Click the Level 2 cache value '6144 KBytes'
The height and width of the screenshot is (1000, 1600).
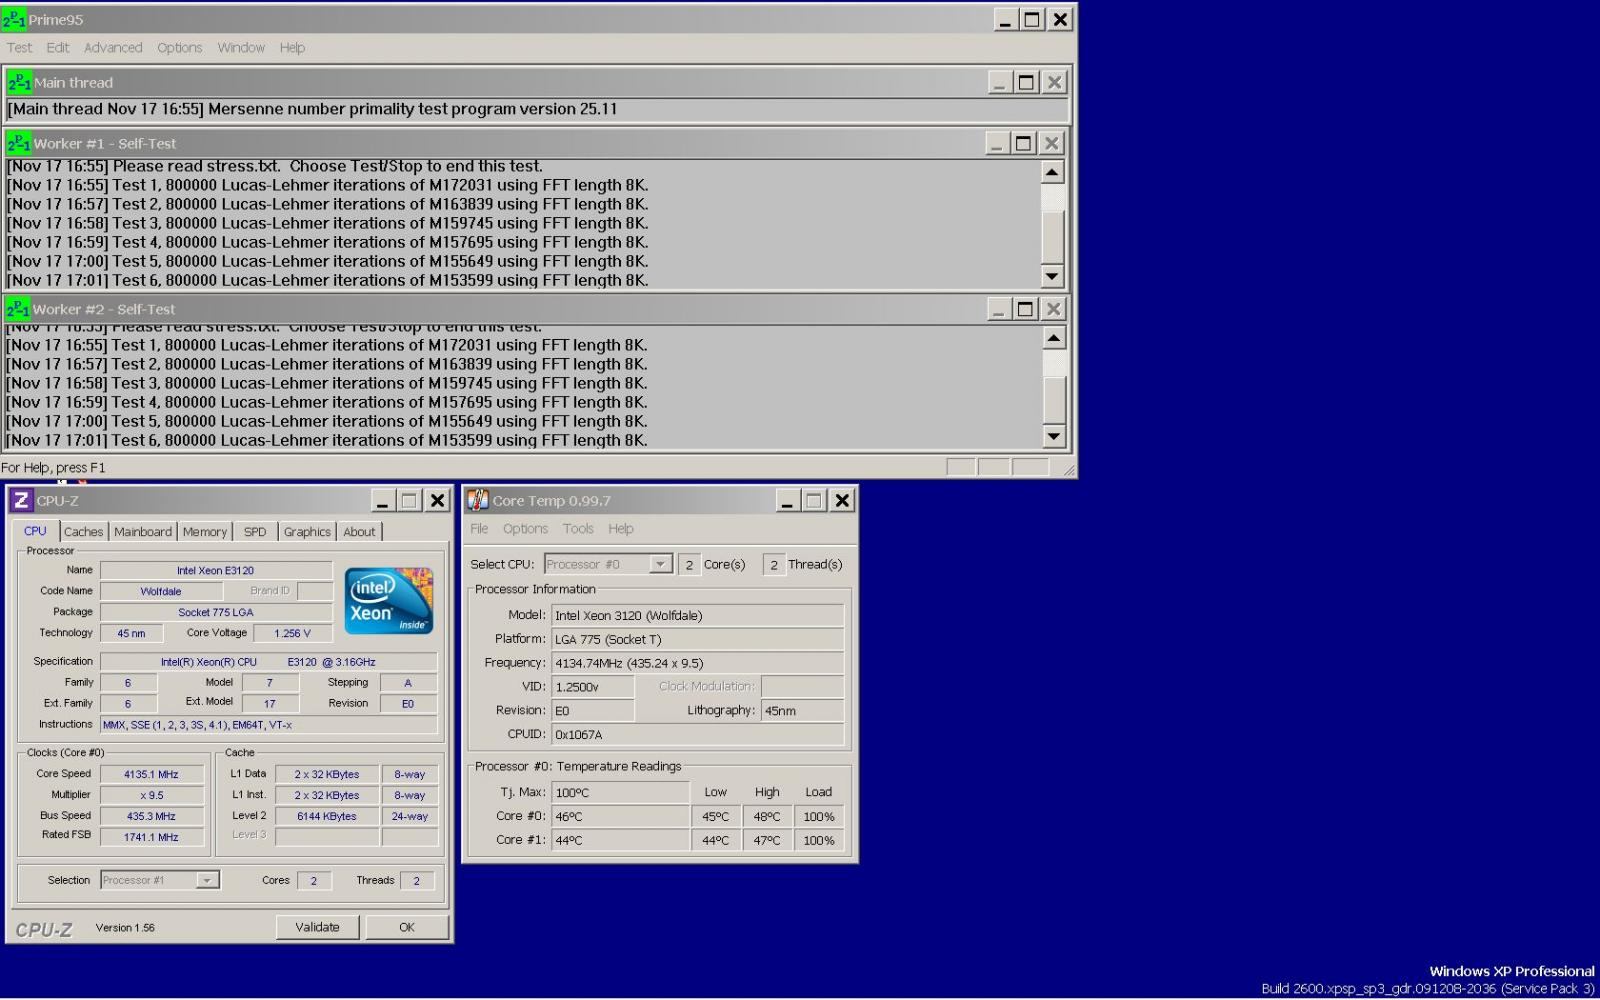click(327, 816)
